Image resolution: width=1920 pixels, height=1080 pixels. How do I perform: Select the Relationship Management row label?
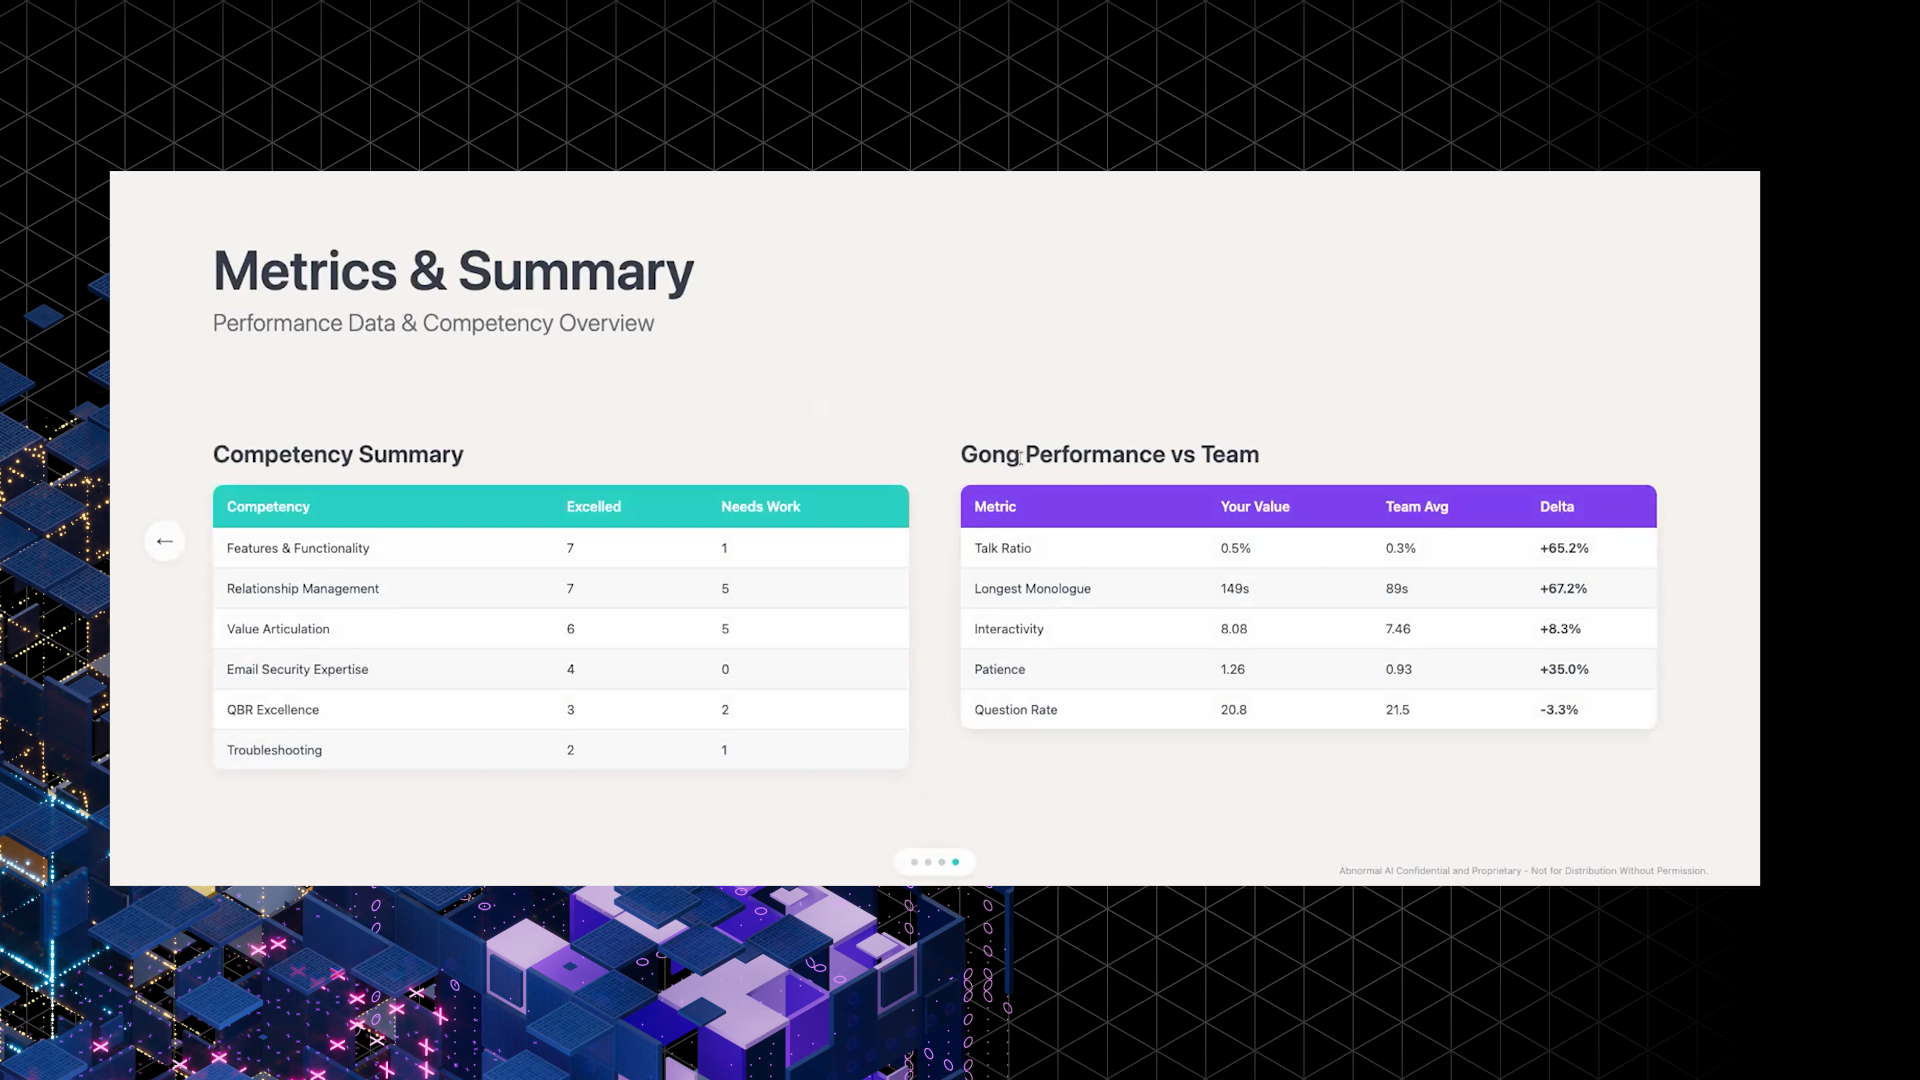click(303, 589)
